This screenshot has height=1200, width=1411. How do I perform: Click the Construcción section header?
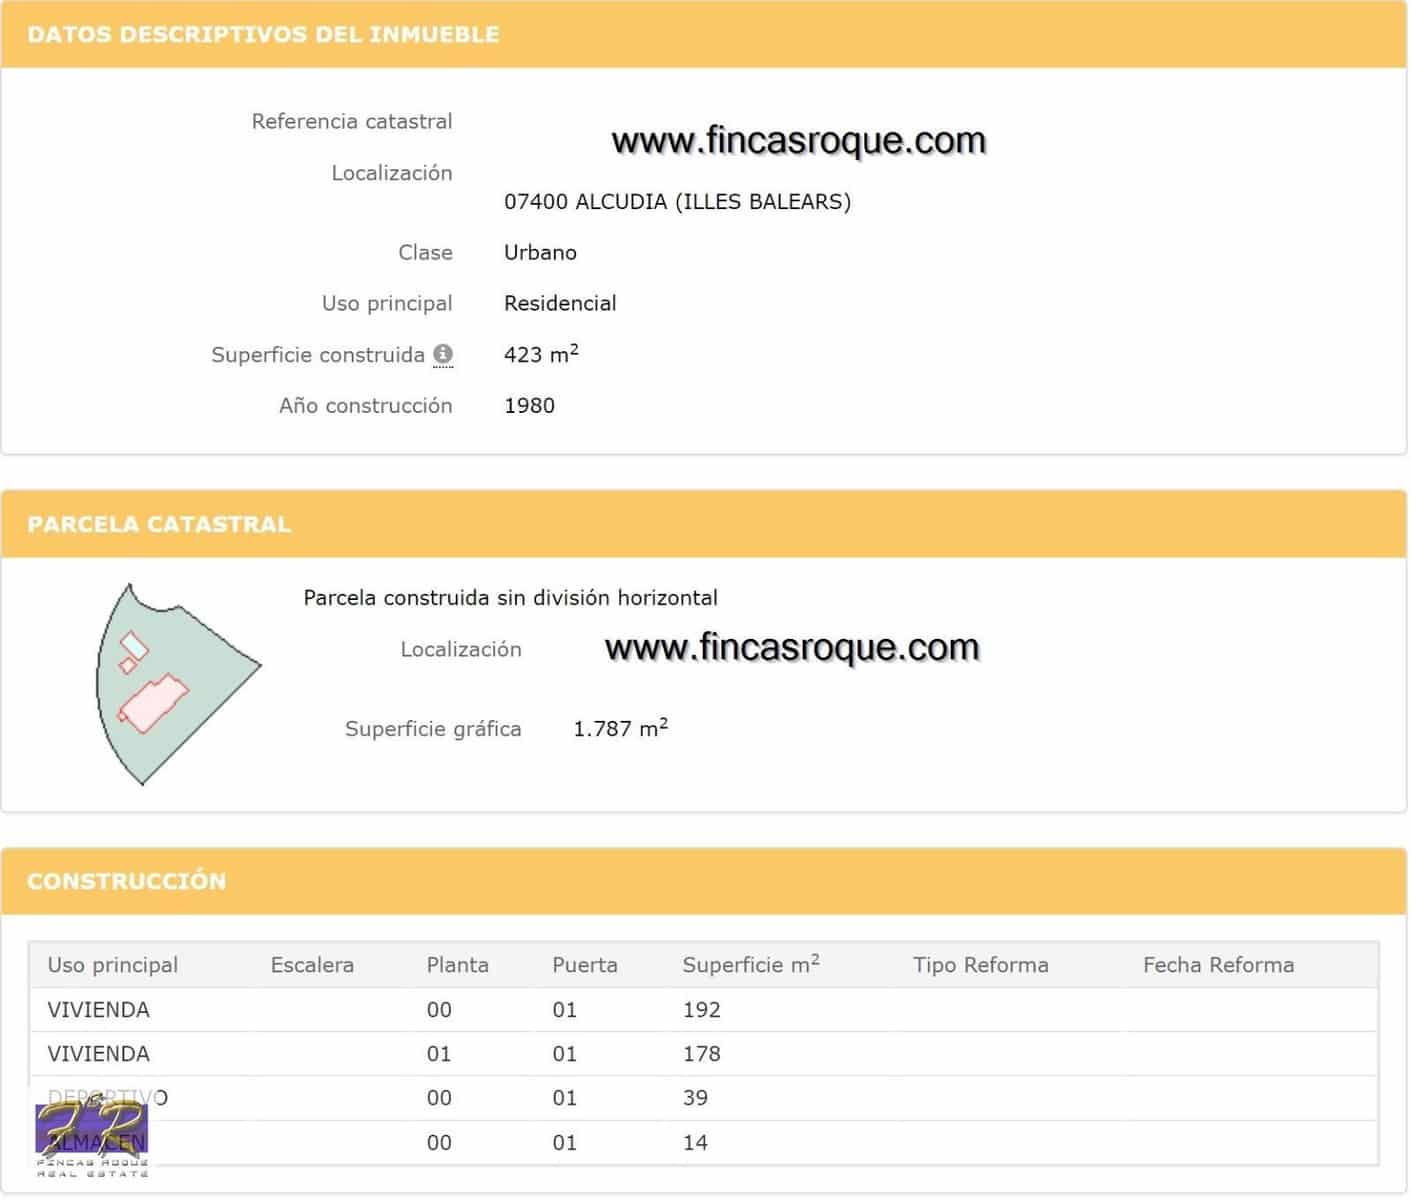click(x=127, y=881)
